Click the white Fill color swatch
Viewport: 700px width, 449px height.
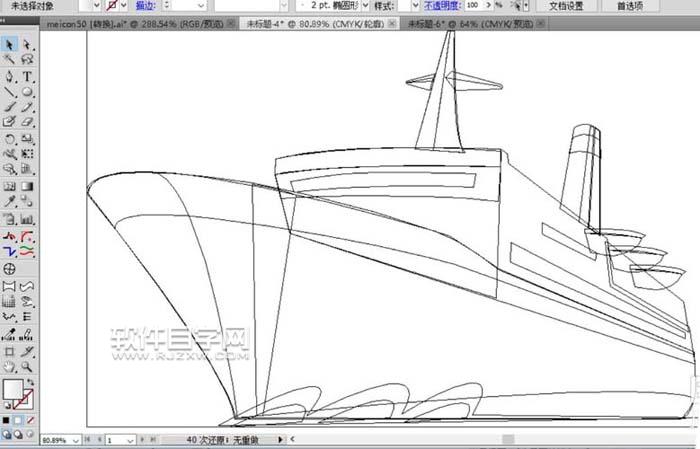(13, 389)
